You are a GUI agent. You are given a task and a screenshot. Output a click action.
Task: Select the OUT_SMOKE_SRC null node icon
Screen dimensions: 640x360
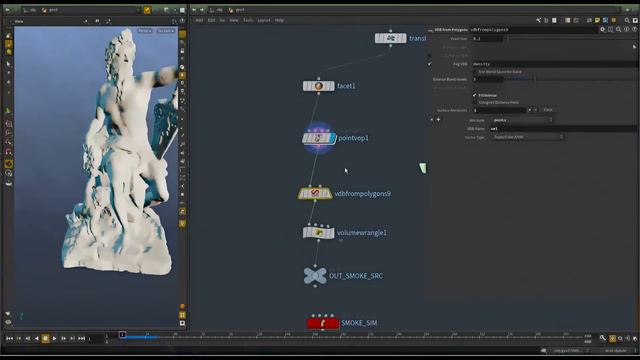click(x=315, y=276)
